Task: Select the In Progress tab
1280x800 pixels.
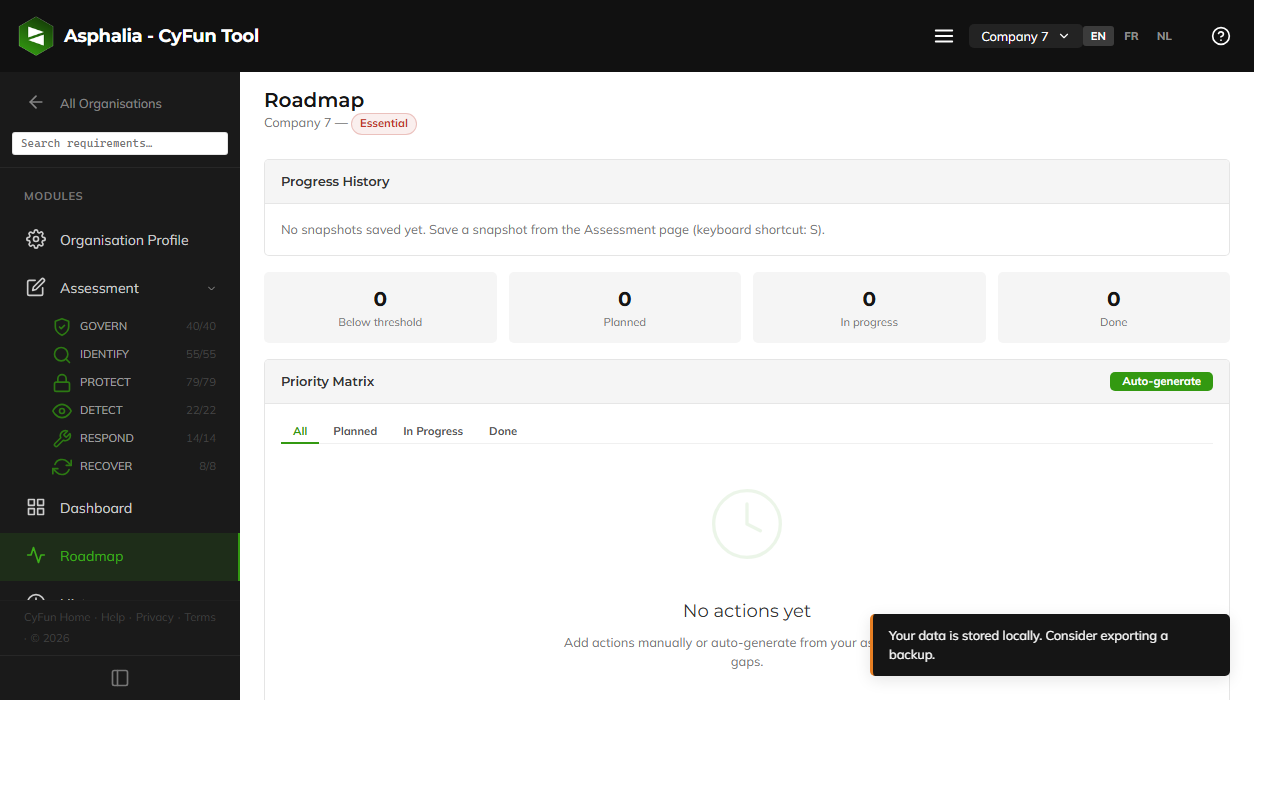Action: click(x=432, y=431)
